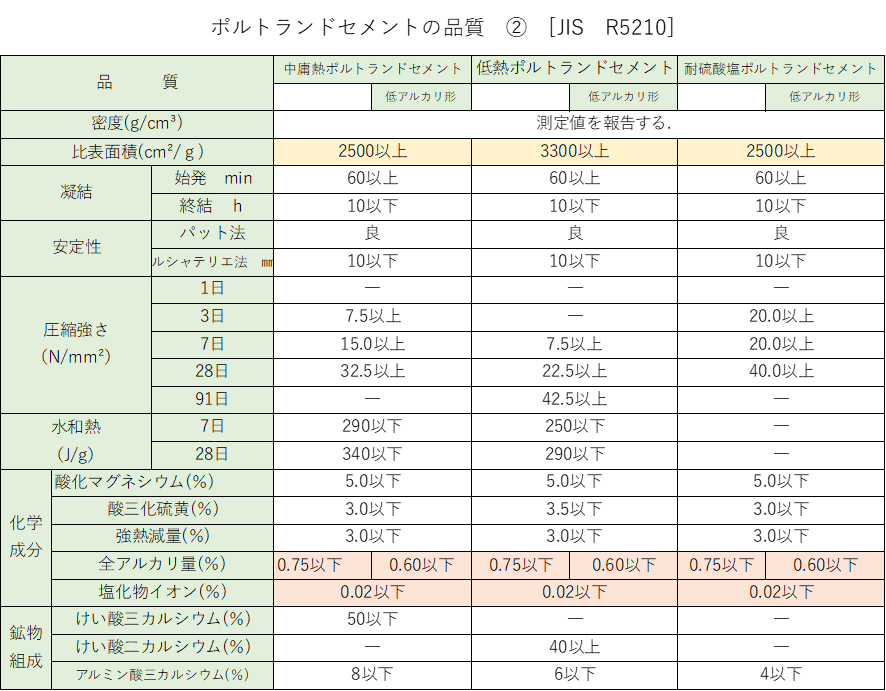Select the 全アルカリ量(%) row label
This screenshot has height=691, width=886.
(161, 563)
